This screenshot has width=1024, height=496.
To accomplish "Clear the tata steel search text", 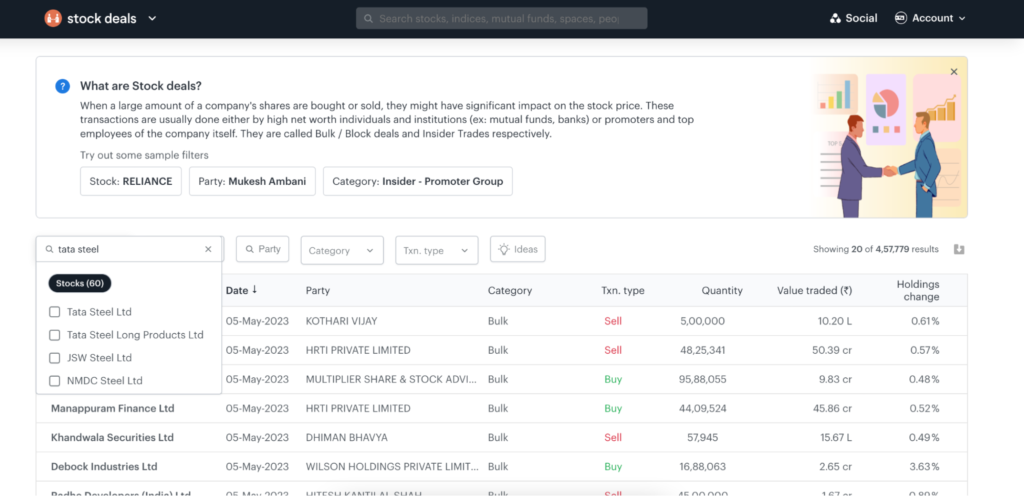I will click(x=208, y=249).
